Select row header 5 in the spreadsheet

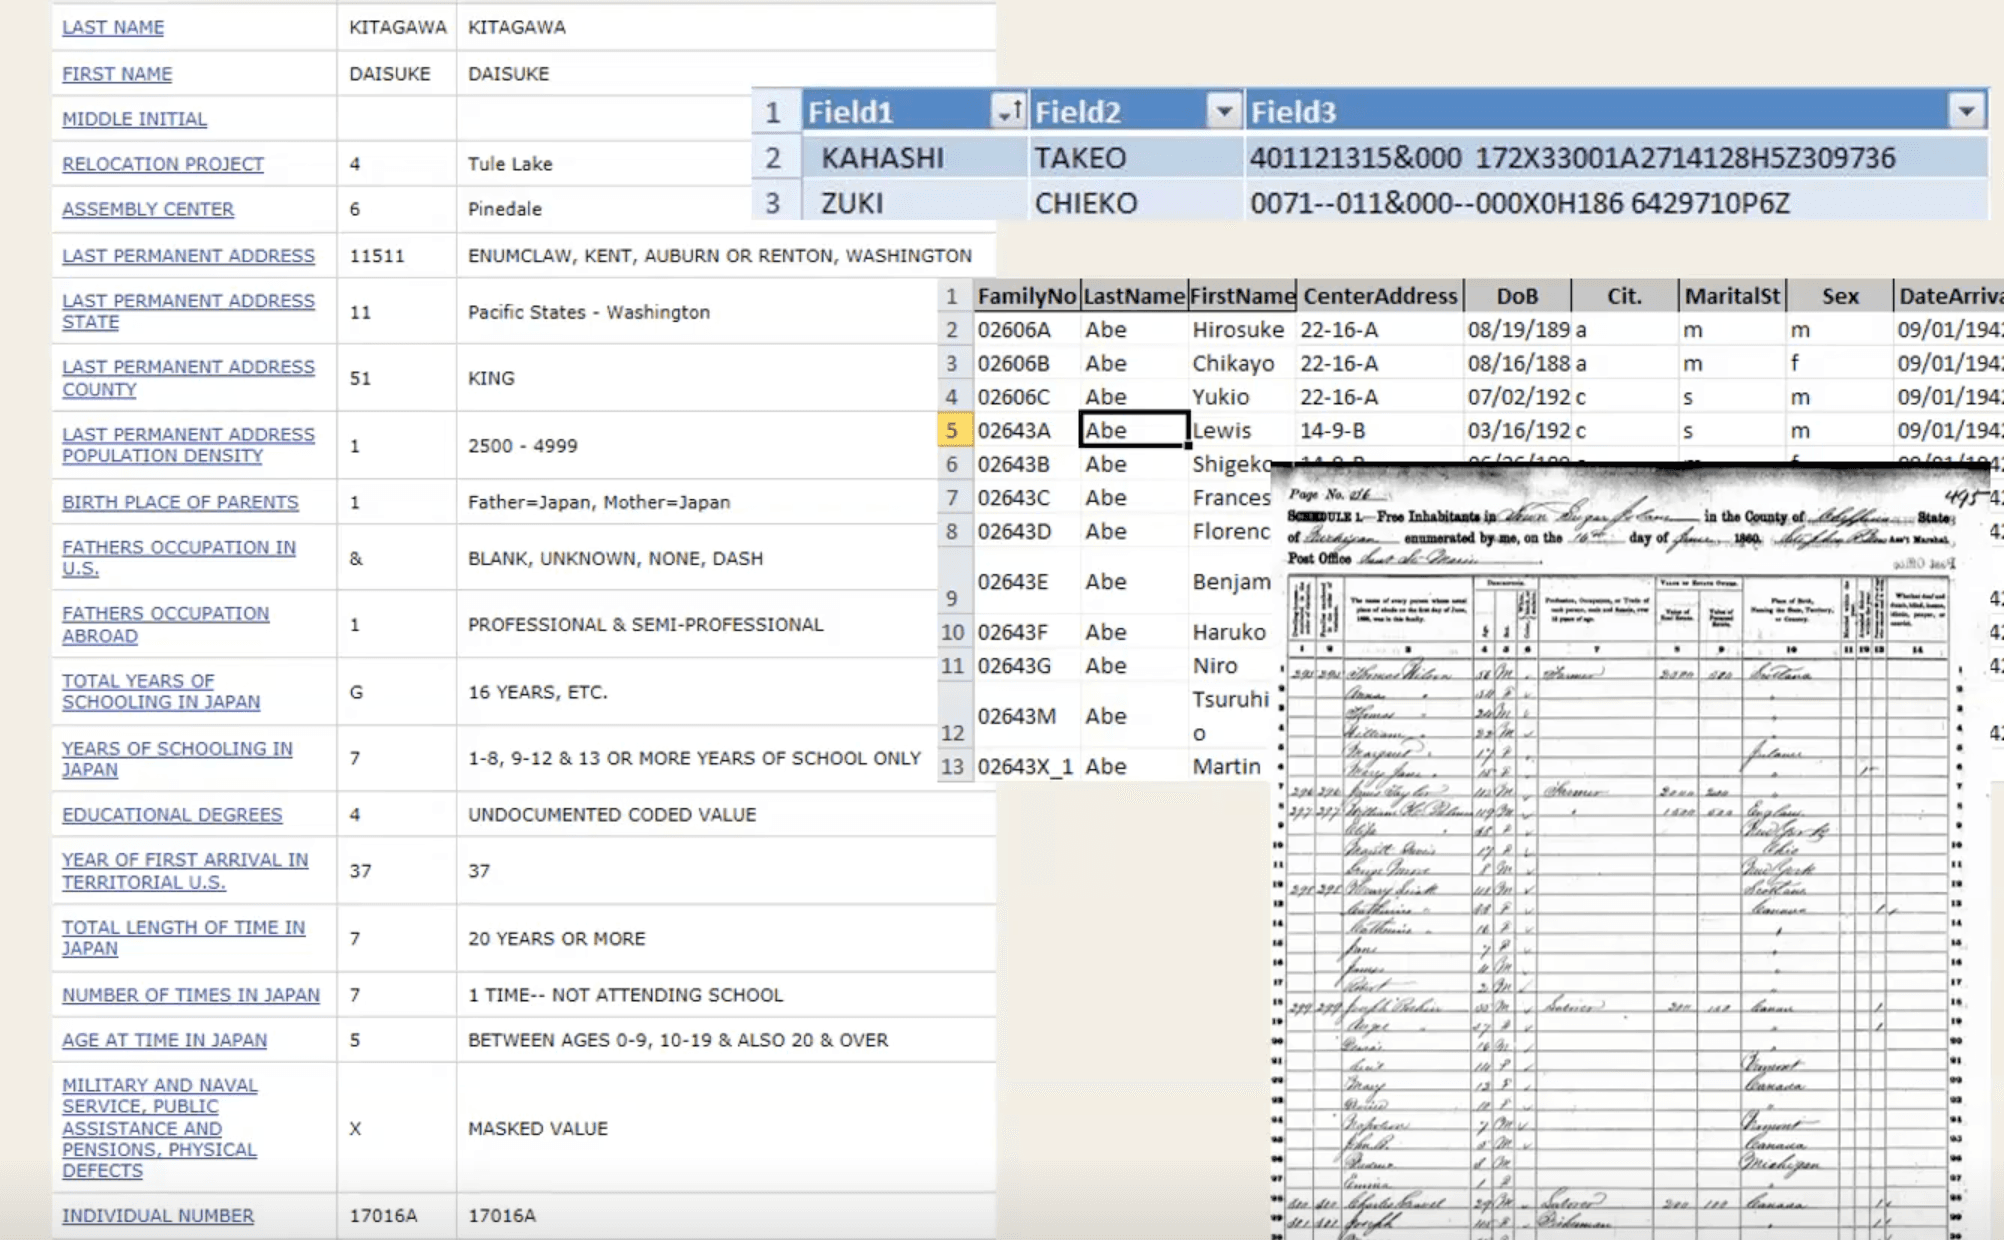(952, 430)
